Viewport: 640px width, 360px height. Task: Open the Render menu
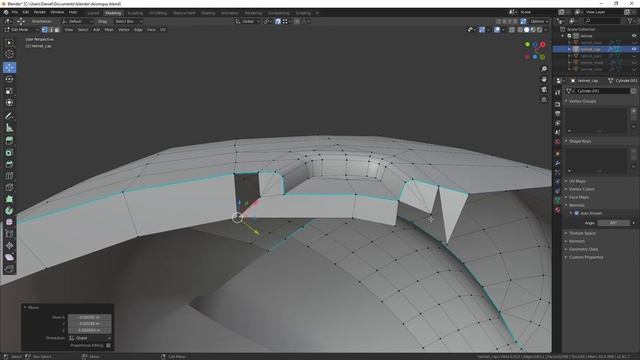click(40, 12)
